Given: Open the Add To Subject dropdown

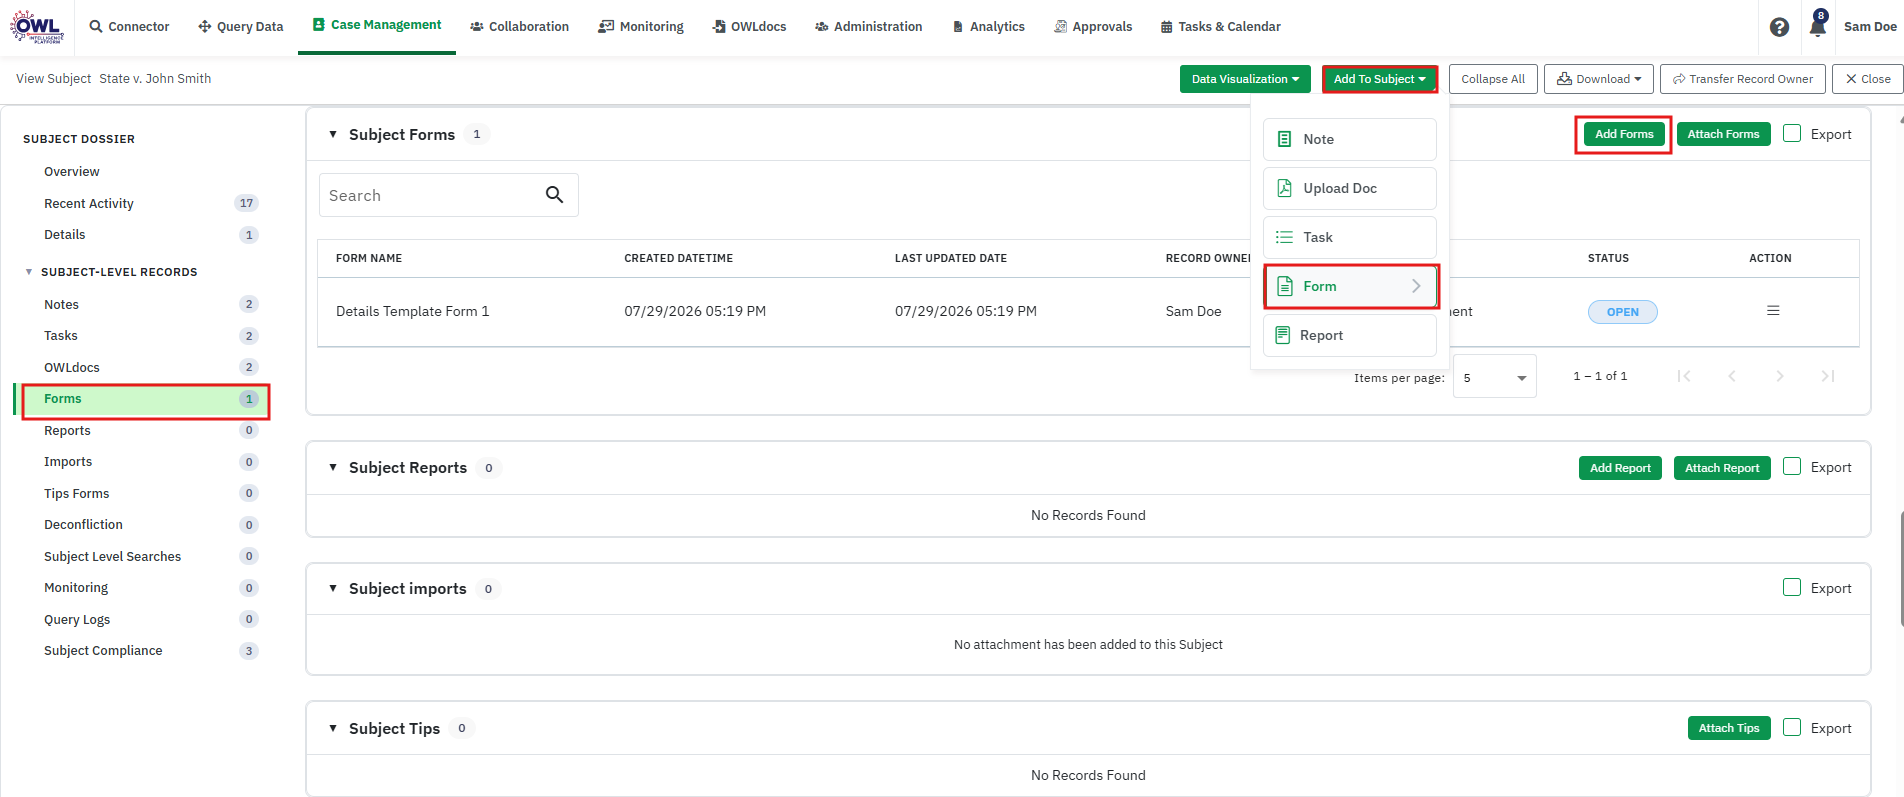Looking at the screenshot, I should 1380,79.
